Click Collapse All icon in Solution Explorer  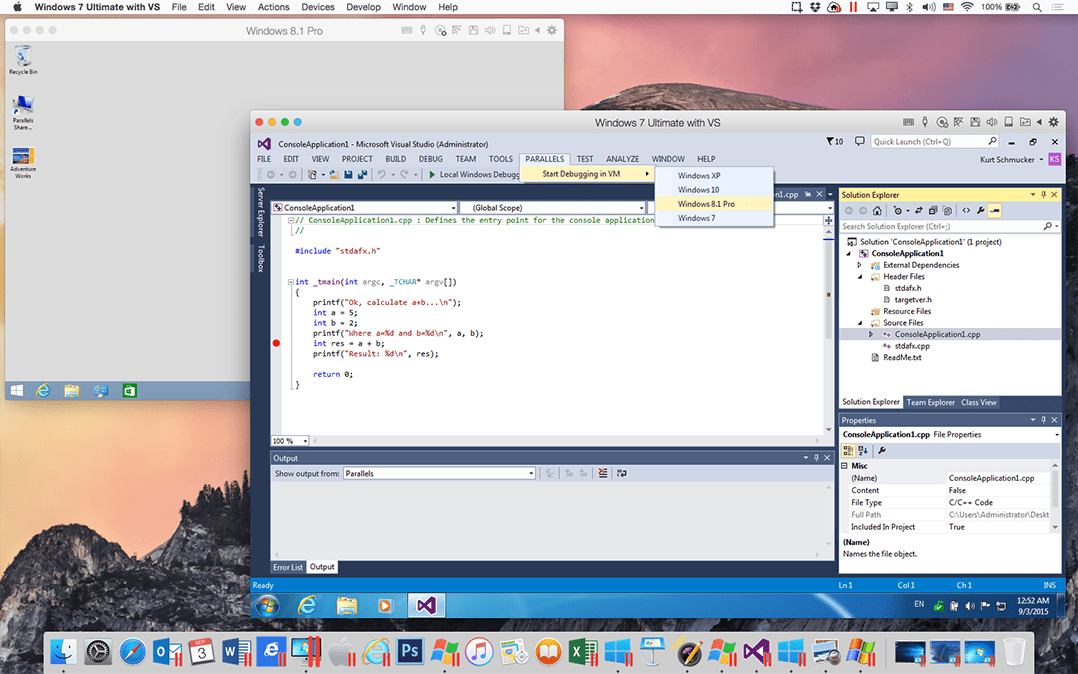point(933,210)
